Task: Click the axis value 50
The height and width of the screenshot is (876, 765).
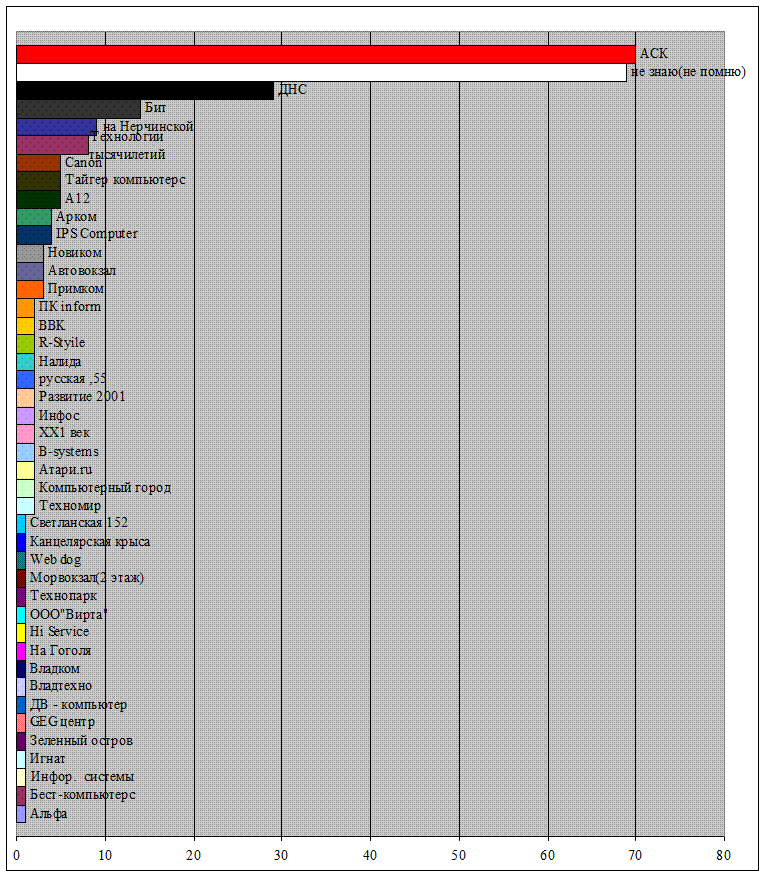Action: tap(459, 855)
